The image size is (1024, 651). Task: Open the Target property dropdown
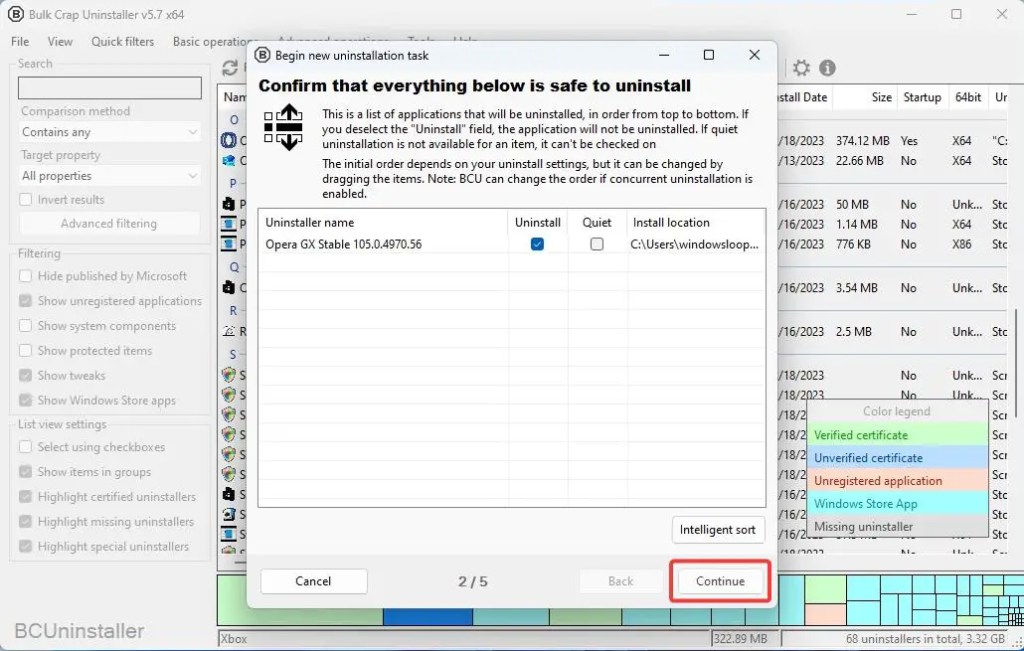pyautogui.click(x=109, y=176)
